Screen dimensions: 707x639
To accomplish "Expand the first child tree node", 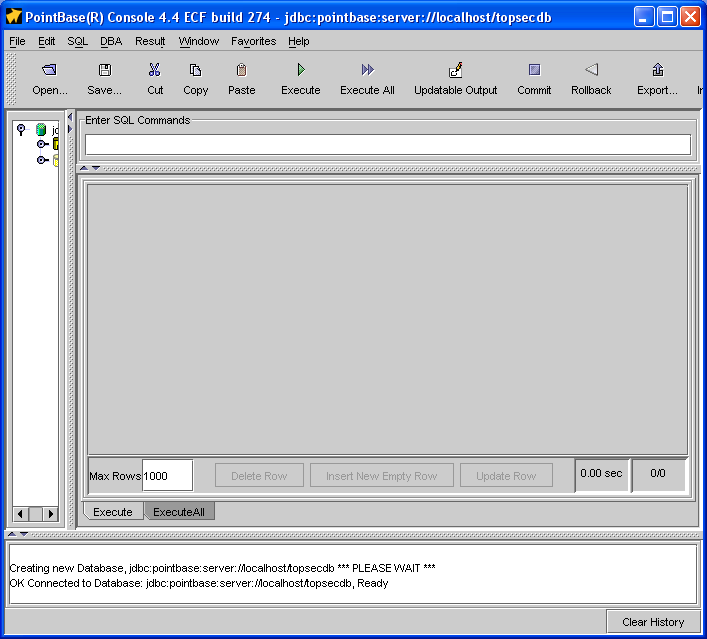I will pos(42,144).
